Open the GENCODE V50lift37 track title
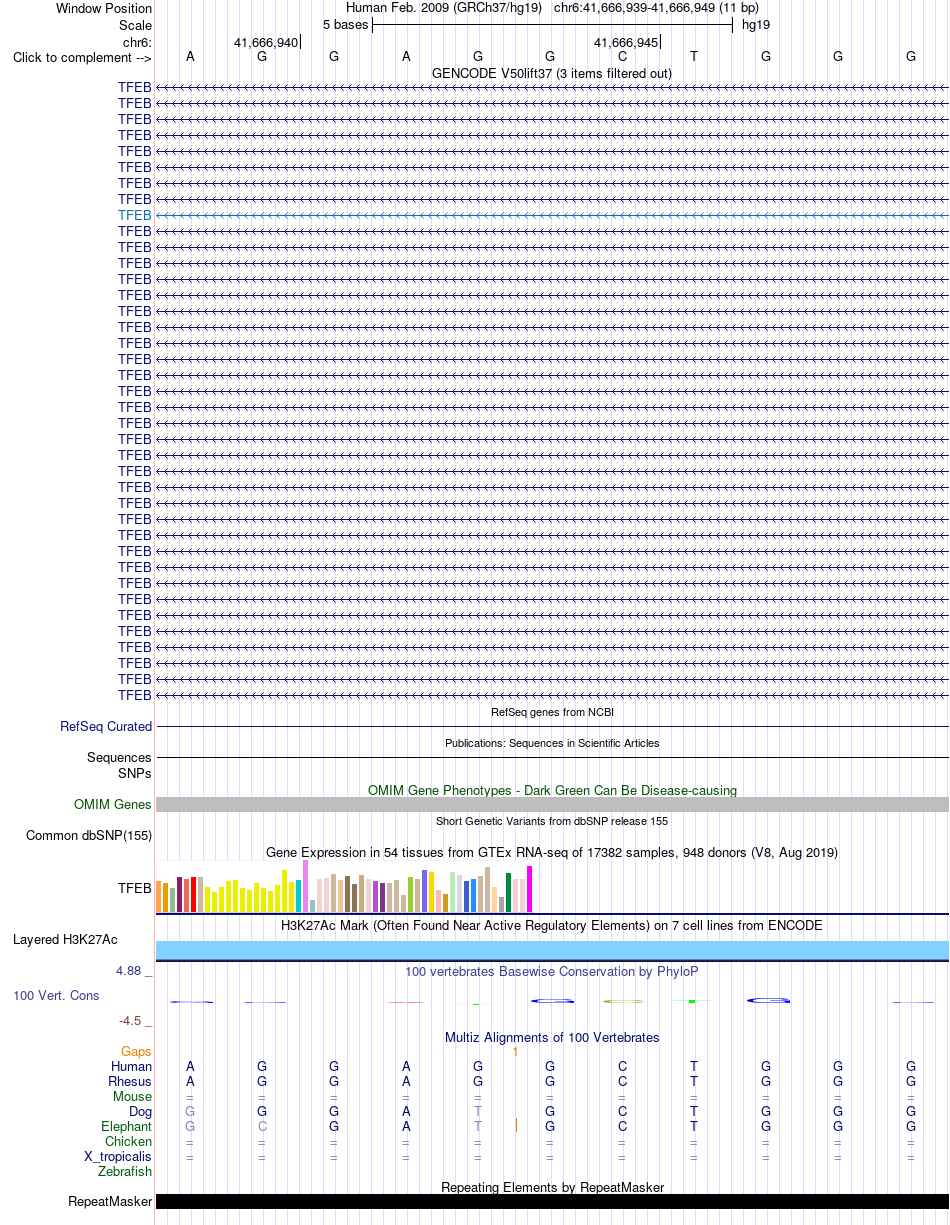 (x=552, y=73)
